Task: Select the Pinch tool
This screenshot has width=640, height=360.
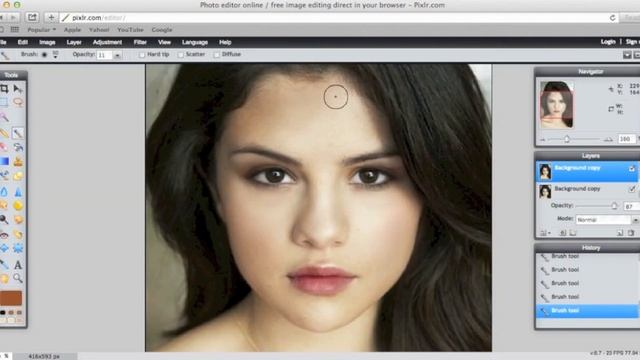Action: (18, 248)
